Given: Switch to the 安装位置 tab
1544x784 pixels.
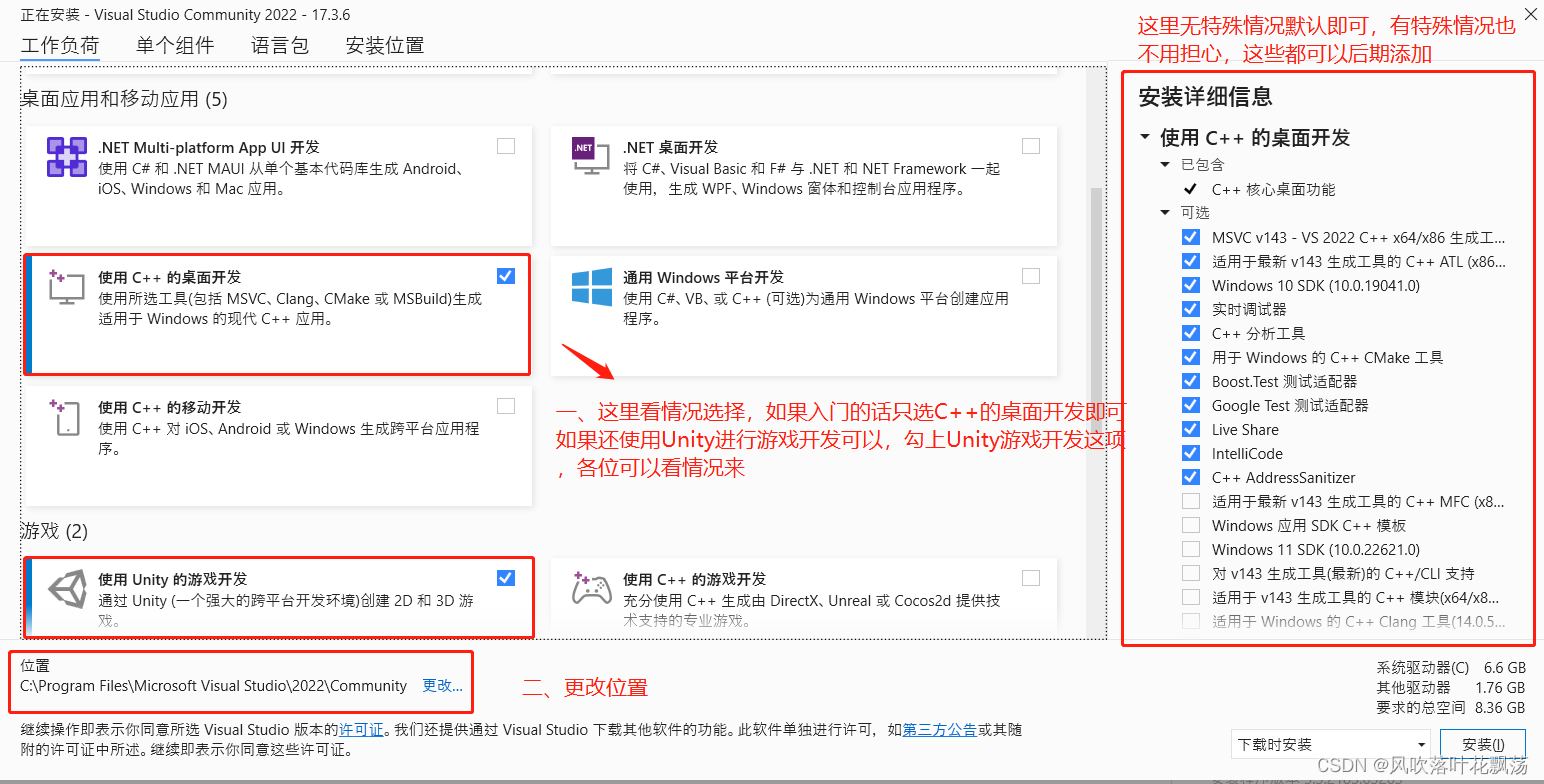Looking at the screenshot, I should click(385, 46).
